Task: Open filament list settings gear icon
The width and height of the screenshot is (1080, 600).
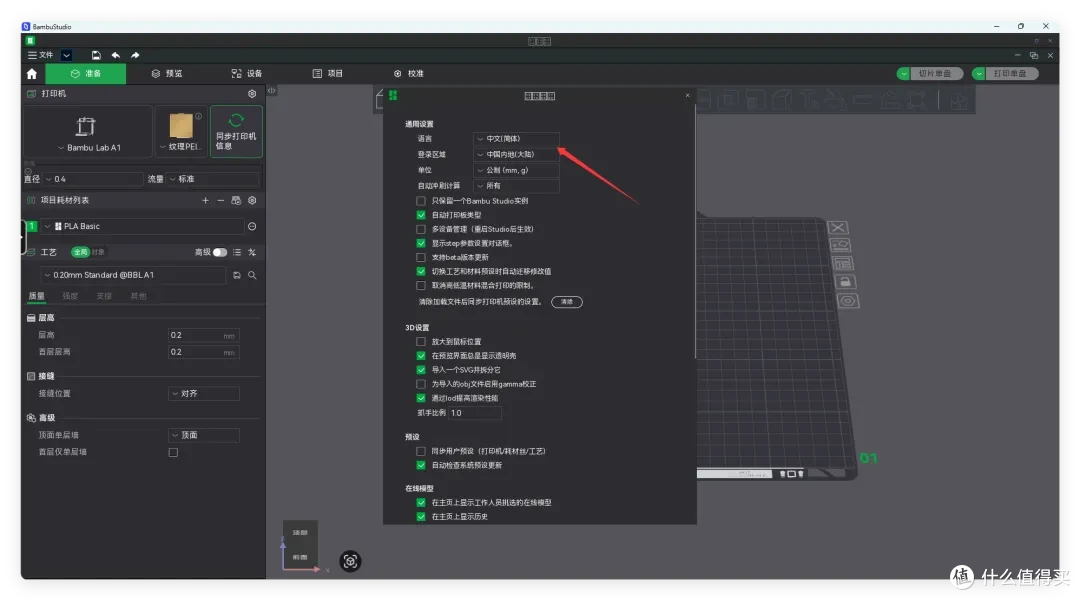Action: tap(252, 200)
